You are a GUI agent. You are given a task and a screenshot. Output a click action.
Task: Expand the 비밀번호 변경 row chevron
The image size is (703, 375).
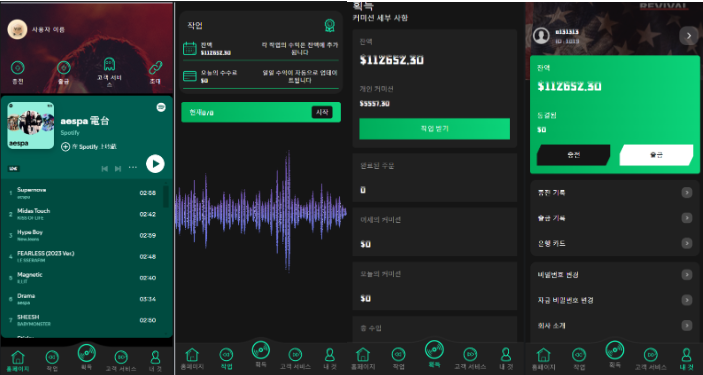pos(686,275)
